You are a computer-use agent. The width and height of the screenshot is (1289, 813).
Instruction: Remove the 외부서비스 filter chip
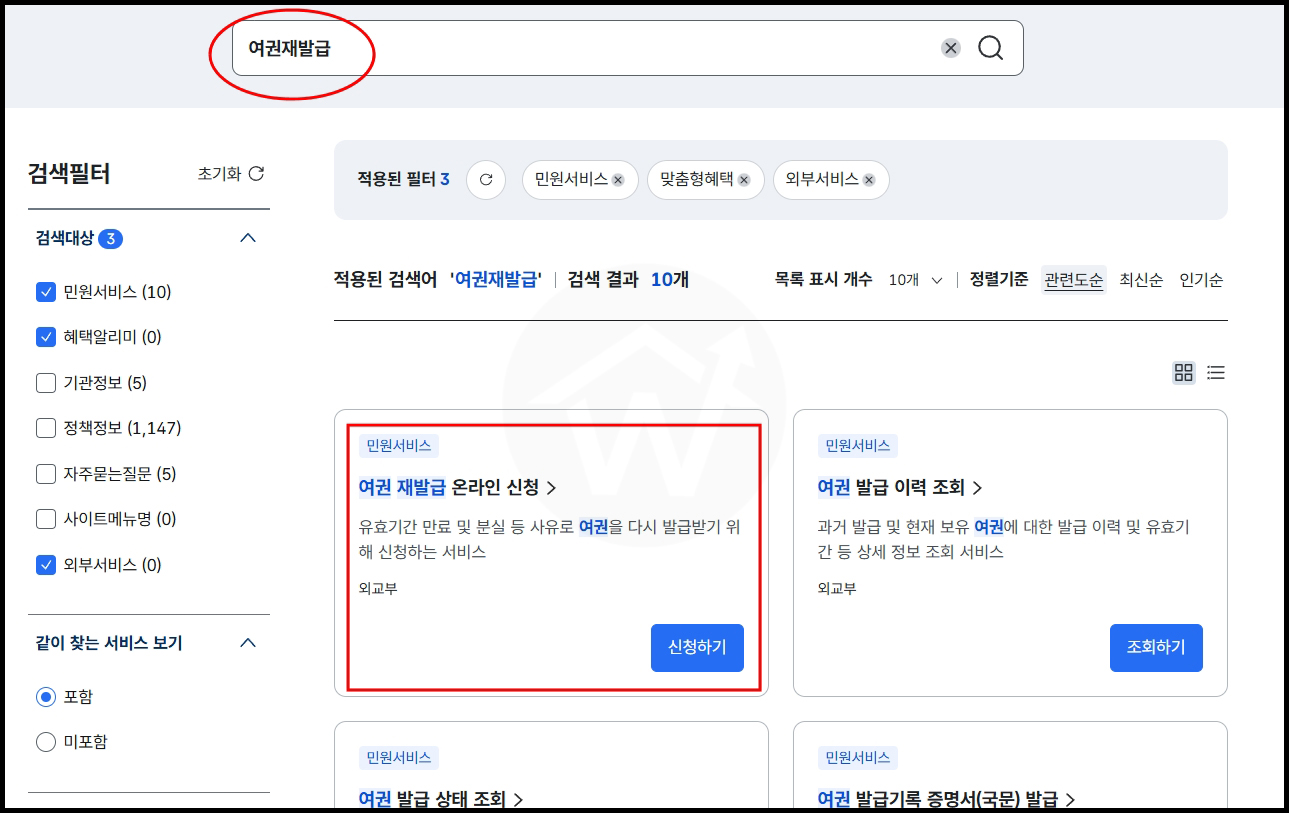click(x=869, y=180)
